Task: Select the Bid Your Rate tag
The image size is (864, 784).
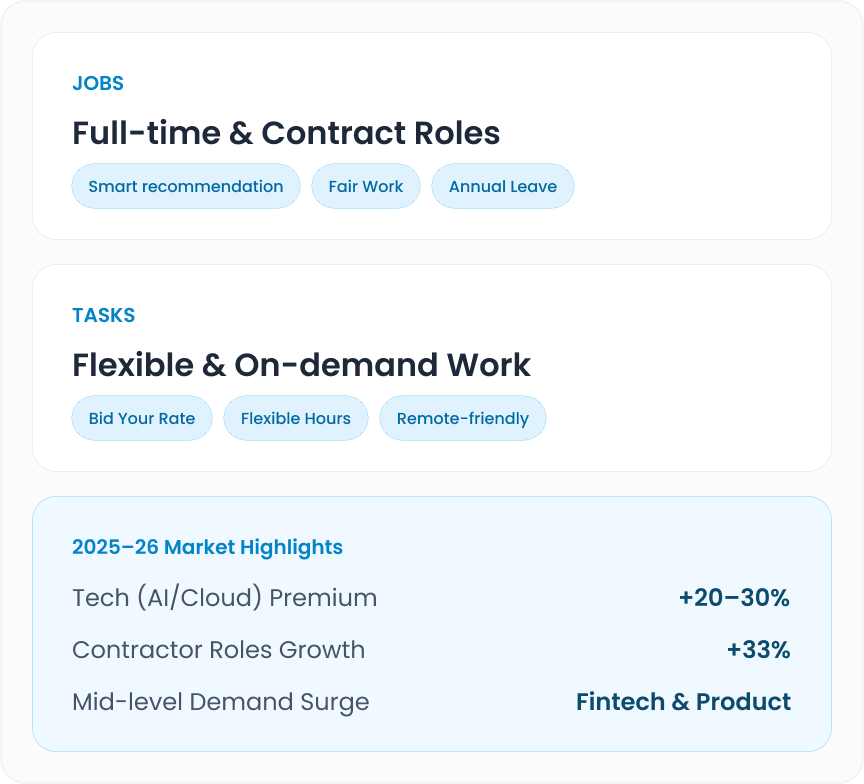Action: pyautogui.click(x=142, y=418)
